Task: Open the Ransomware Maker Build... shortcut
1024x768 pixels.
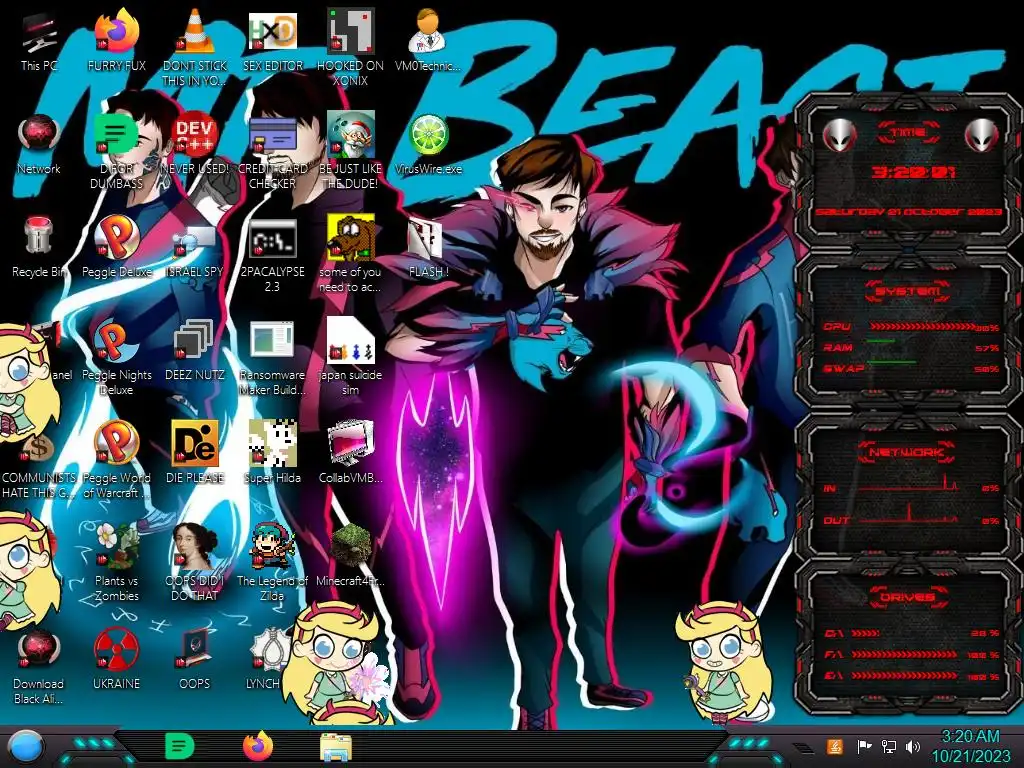Action: coord(272,358)
